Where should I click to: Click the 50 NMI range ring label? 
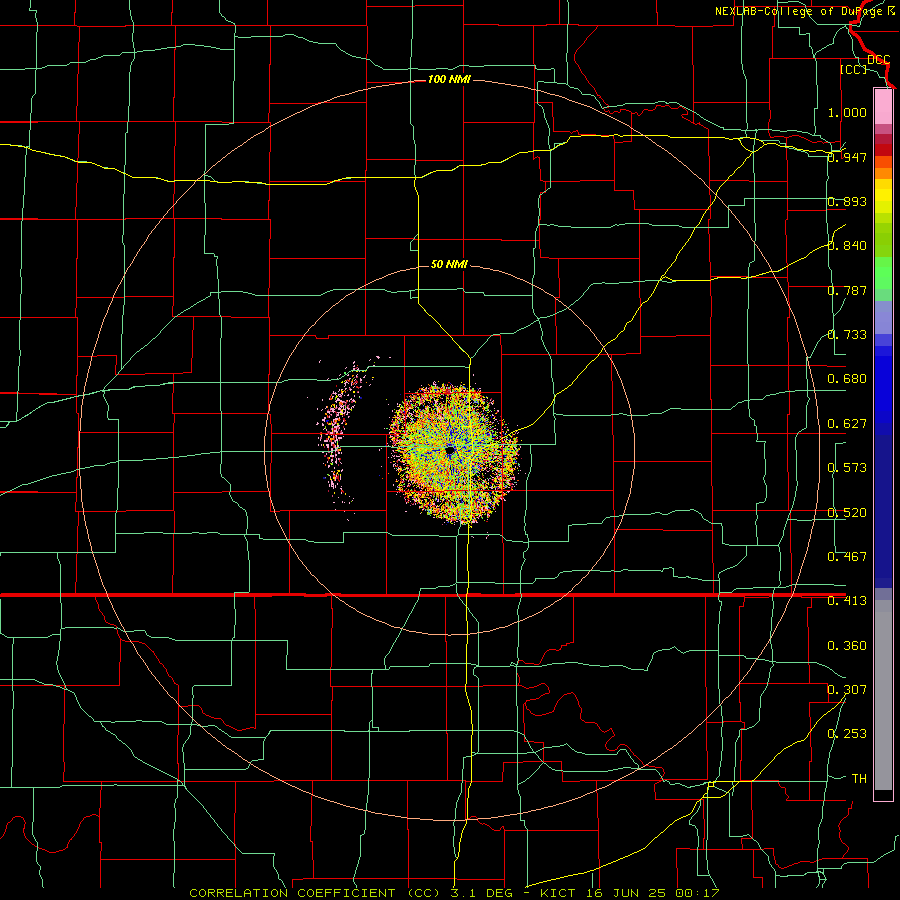(x=449, y=264)
